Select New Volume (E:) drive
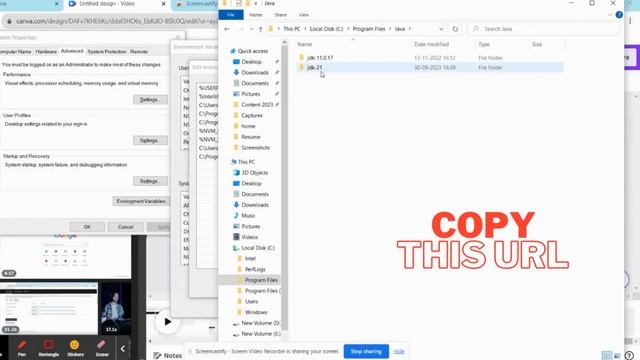The height and width of the screenshot is (360, 640). coord(260,334)
